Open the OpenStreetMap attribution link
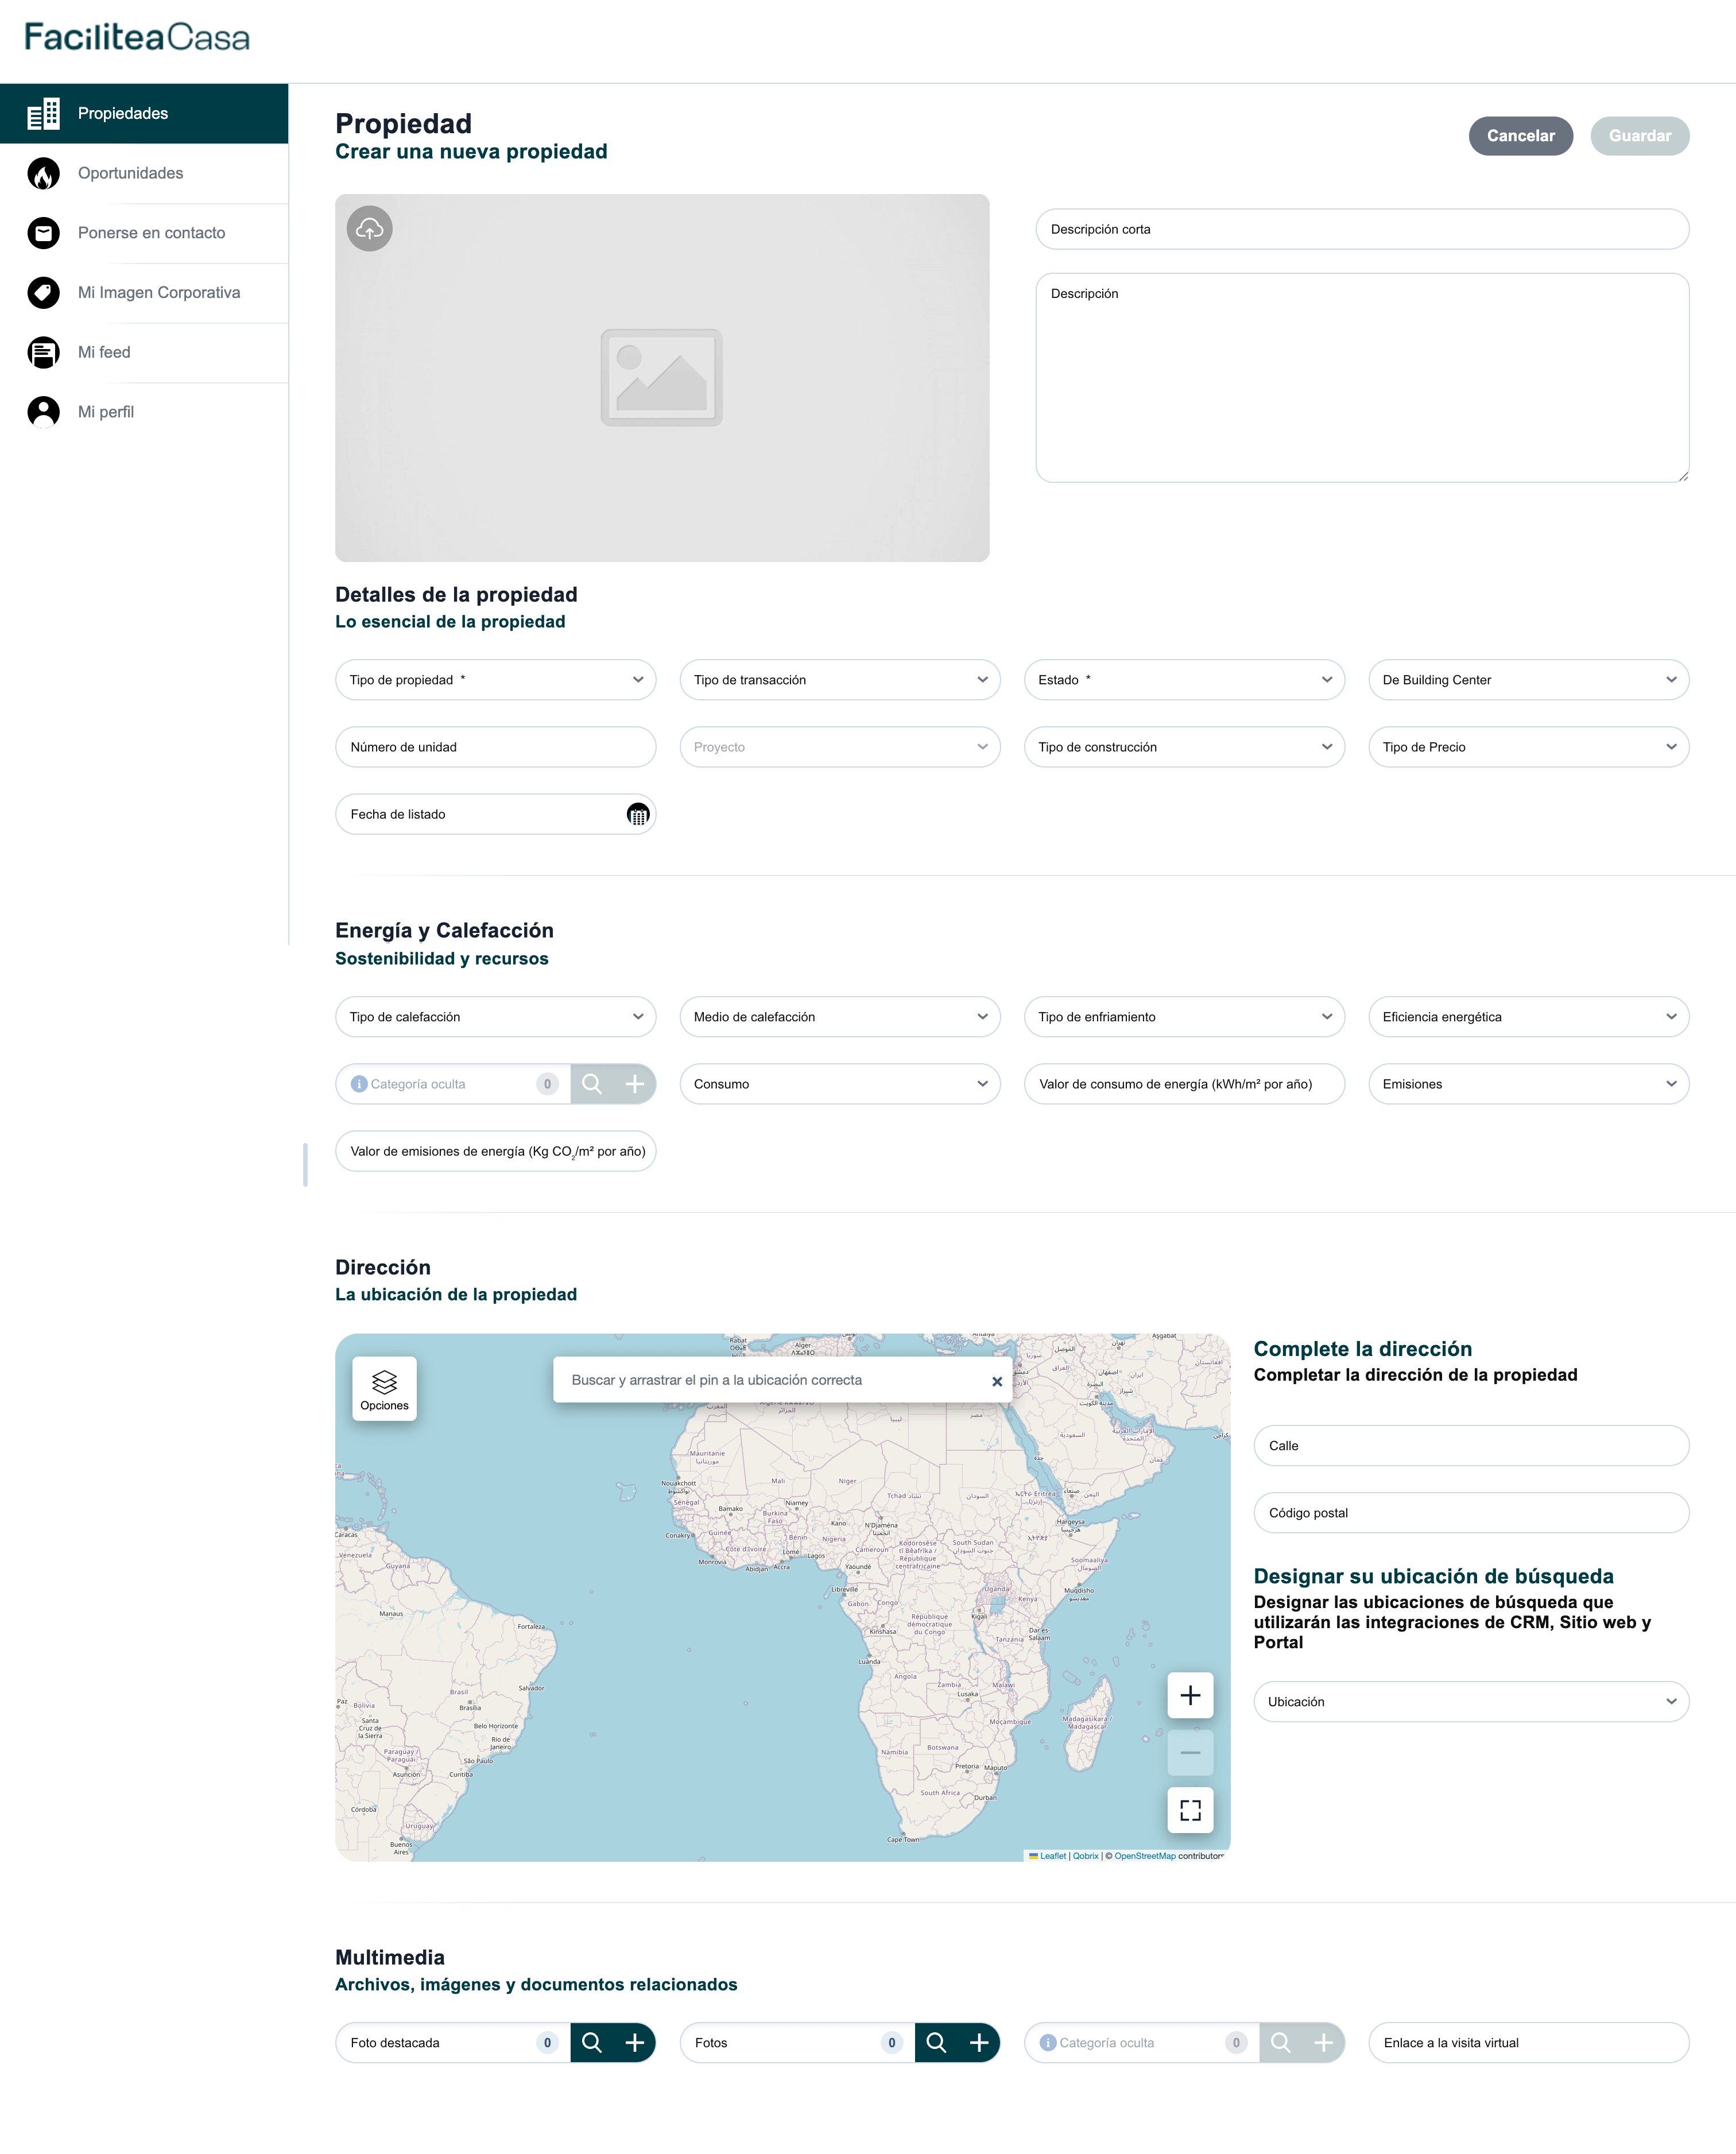 point(1144,1856)
